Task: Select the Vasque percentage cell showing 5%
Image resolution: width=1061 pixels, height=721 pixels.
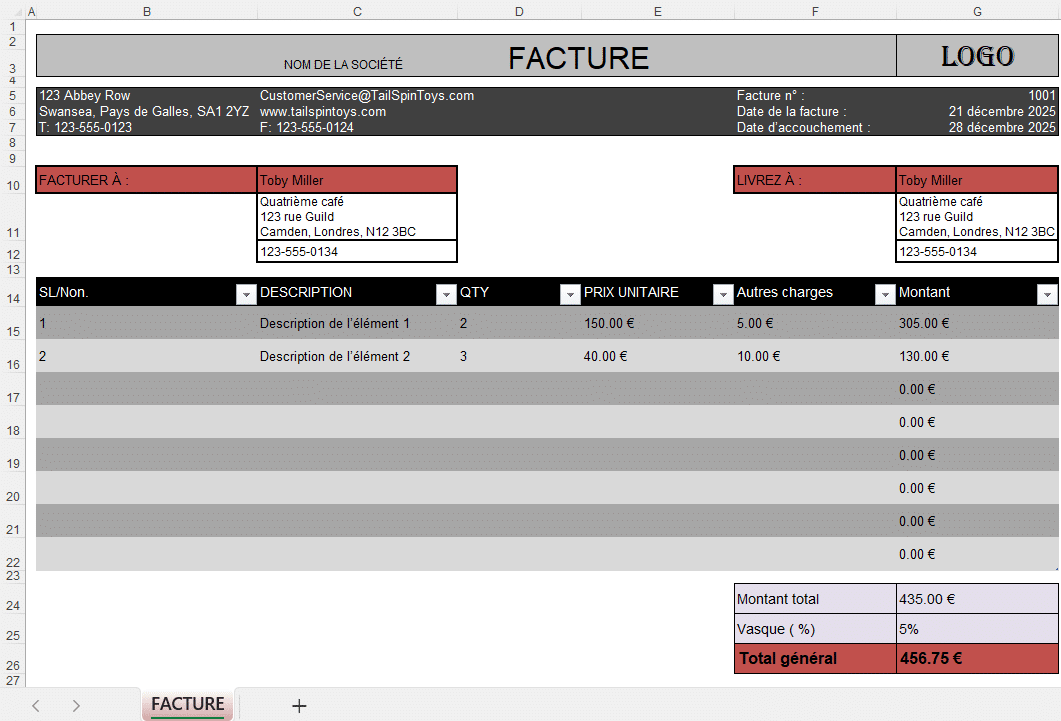Action: (x=977, y=628)
